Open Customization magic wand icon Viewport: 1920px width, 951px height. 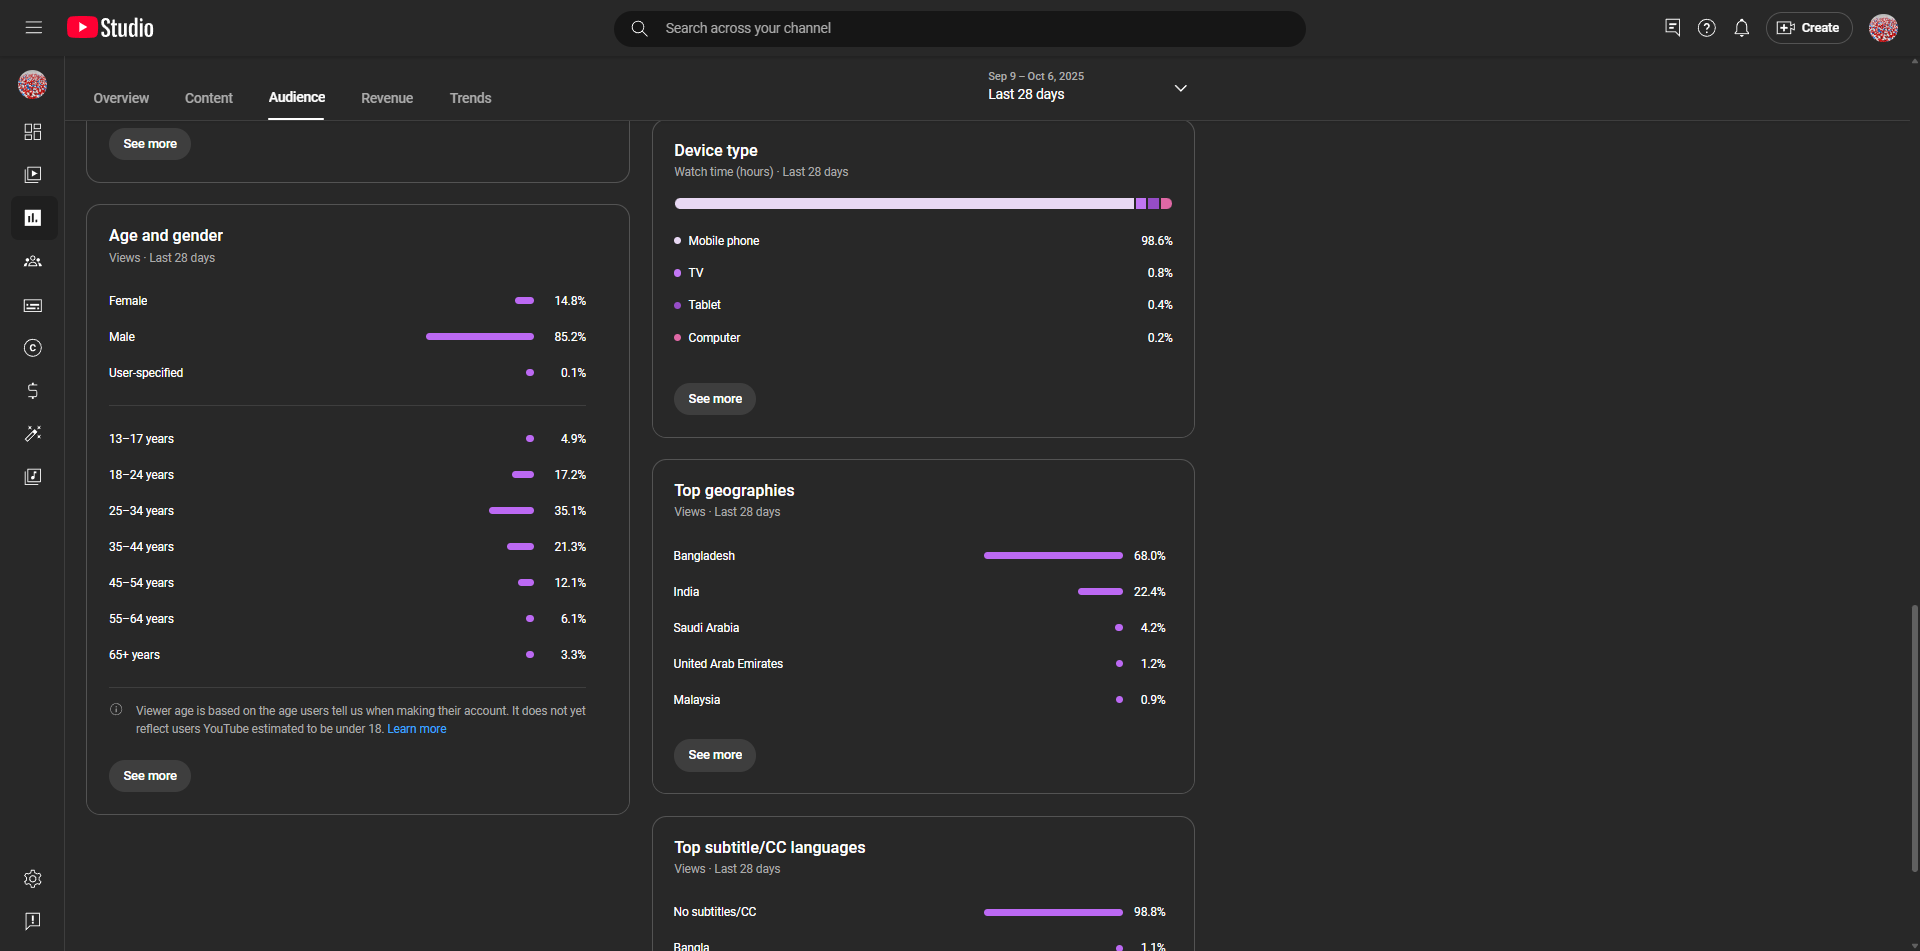(x=33, y=434)
